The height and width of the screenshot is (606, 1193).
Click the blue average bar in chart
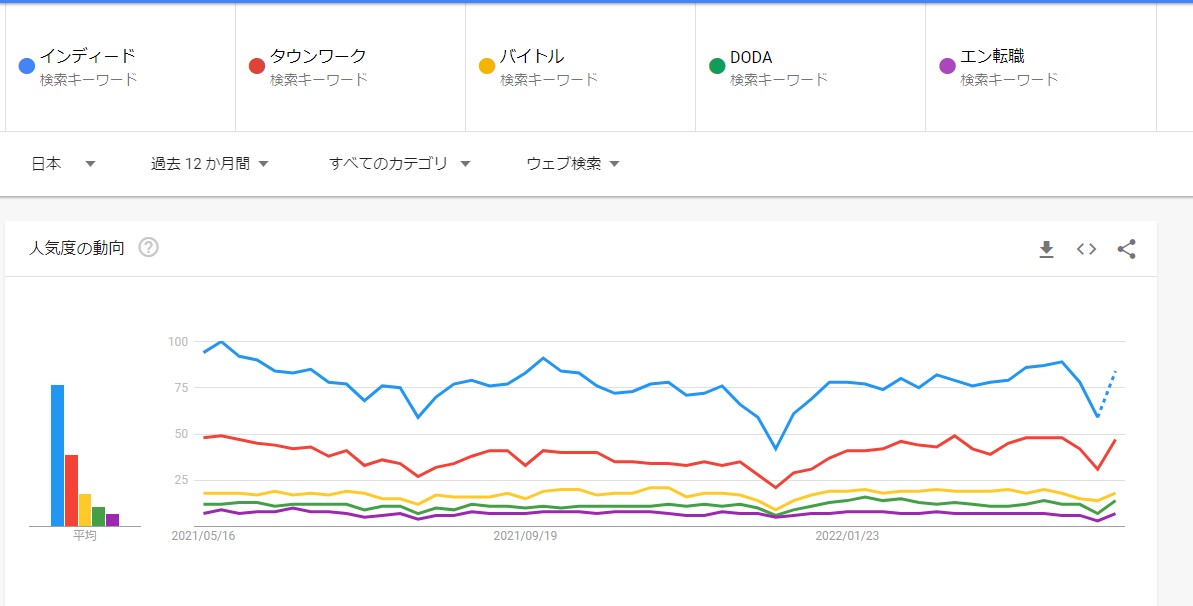[x=57, y=455]
